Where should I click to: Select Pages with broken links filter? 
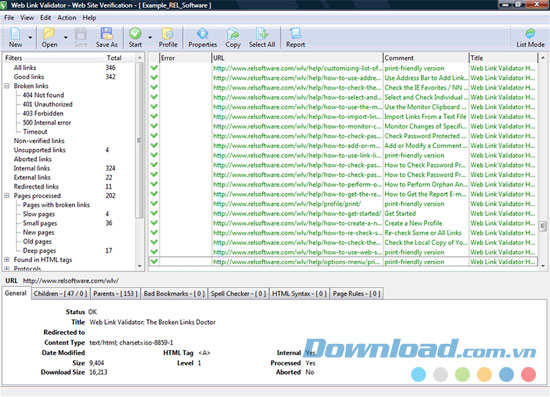[56, 205]
